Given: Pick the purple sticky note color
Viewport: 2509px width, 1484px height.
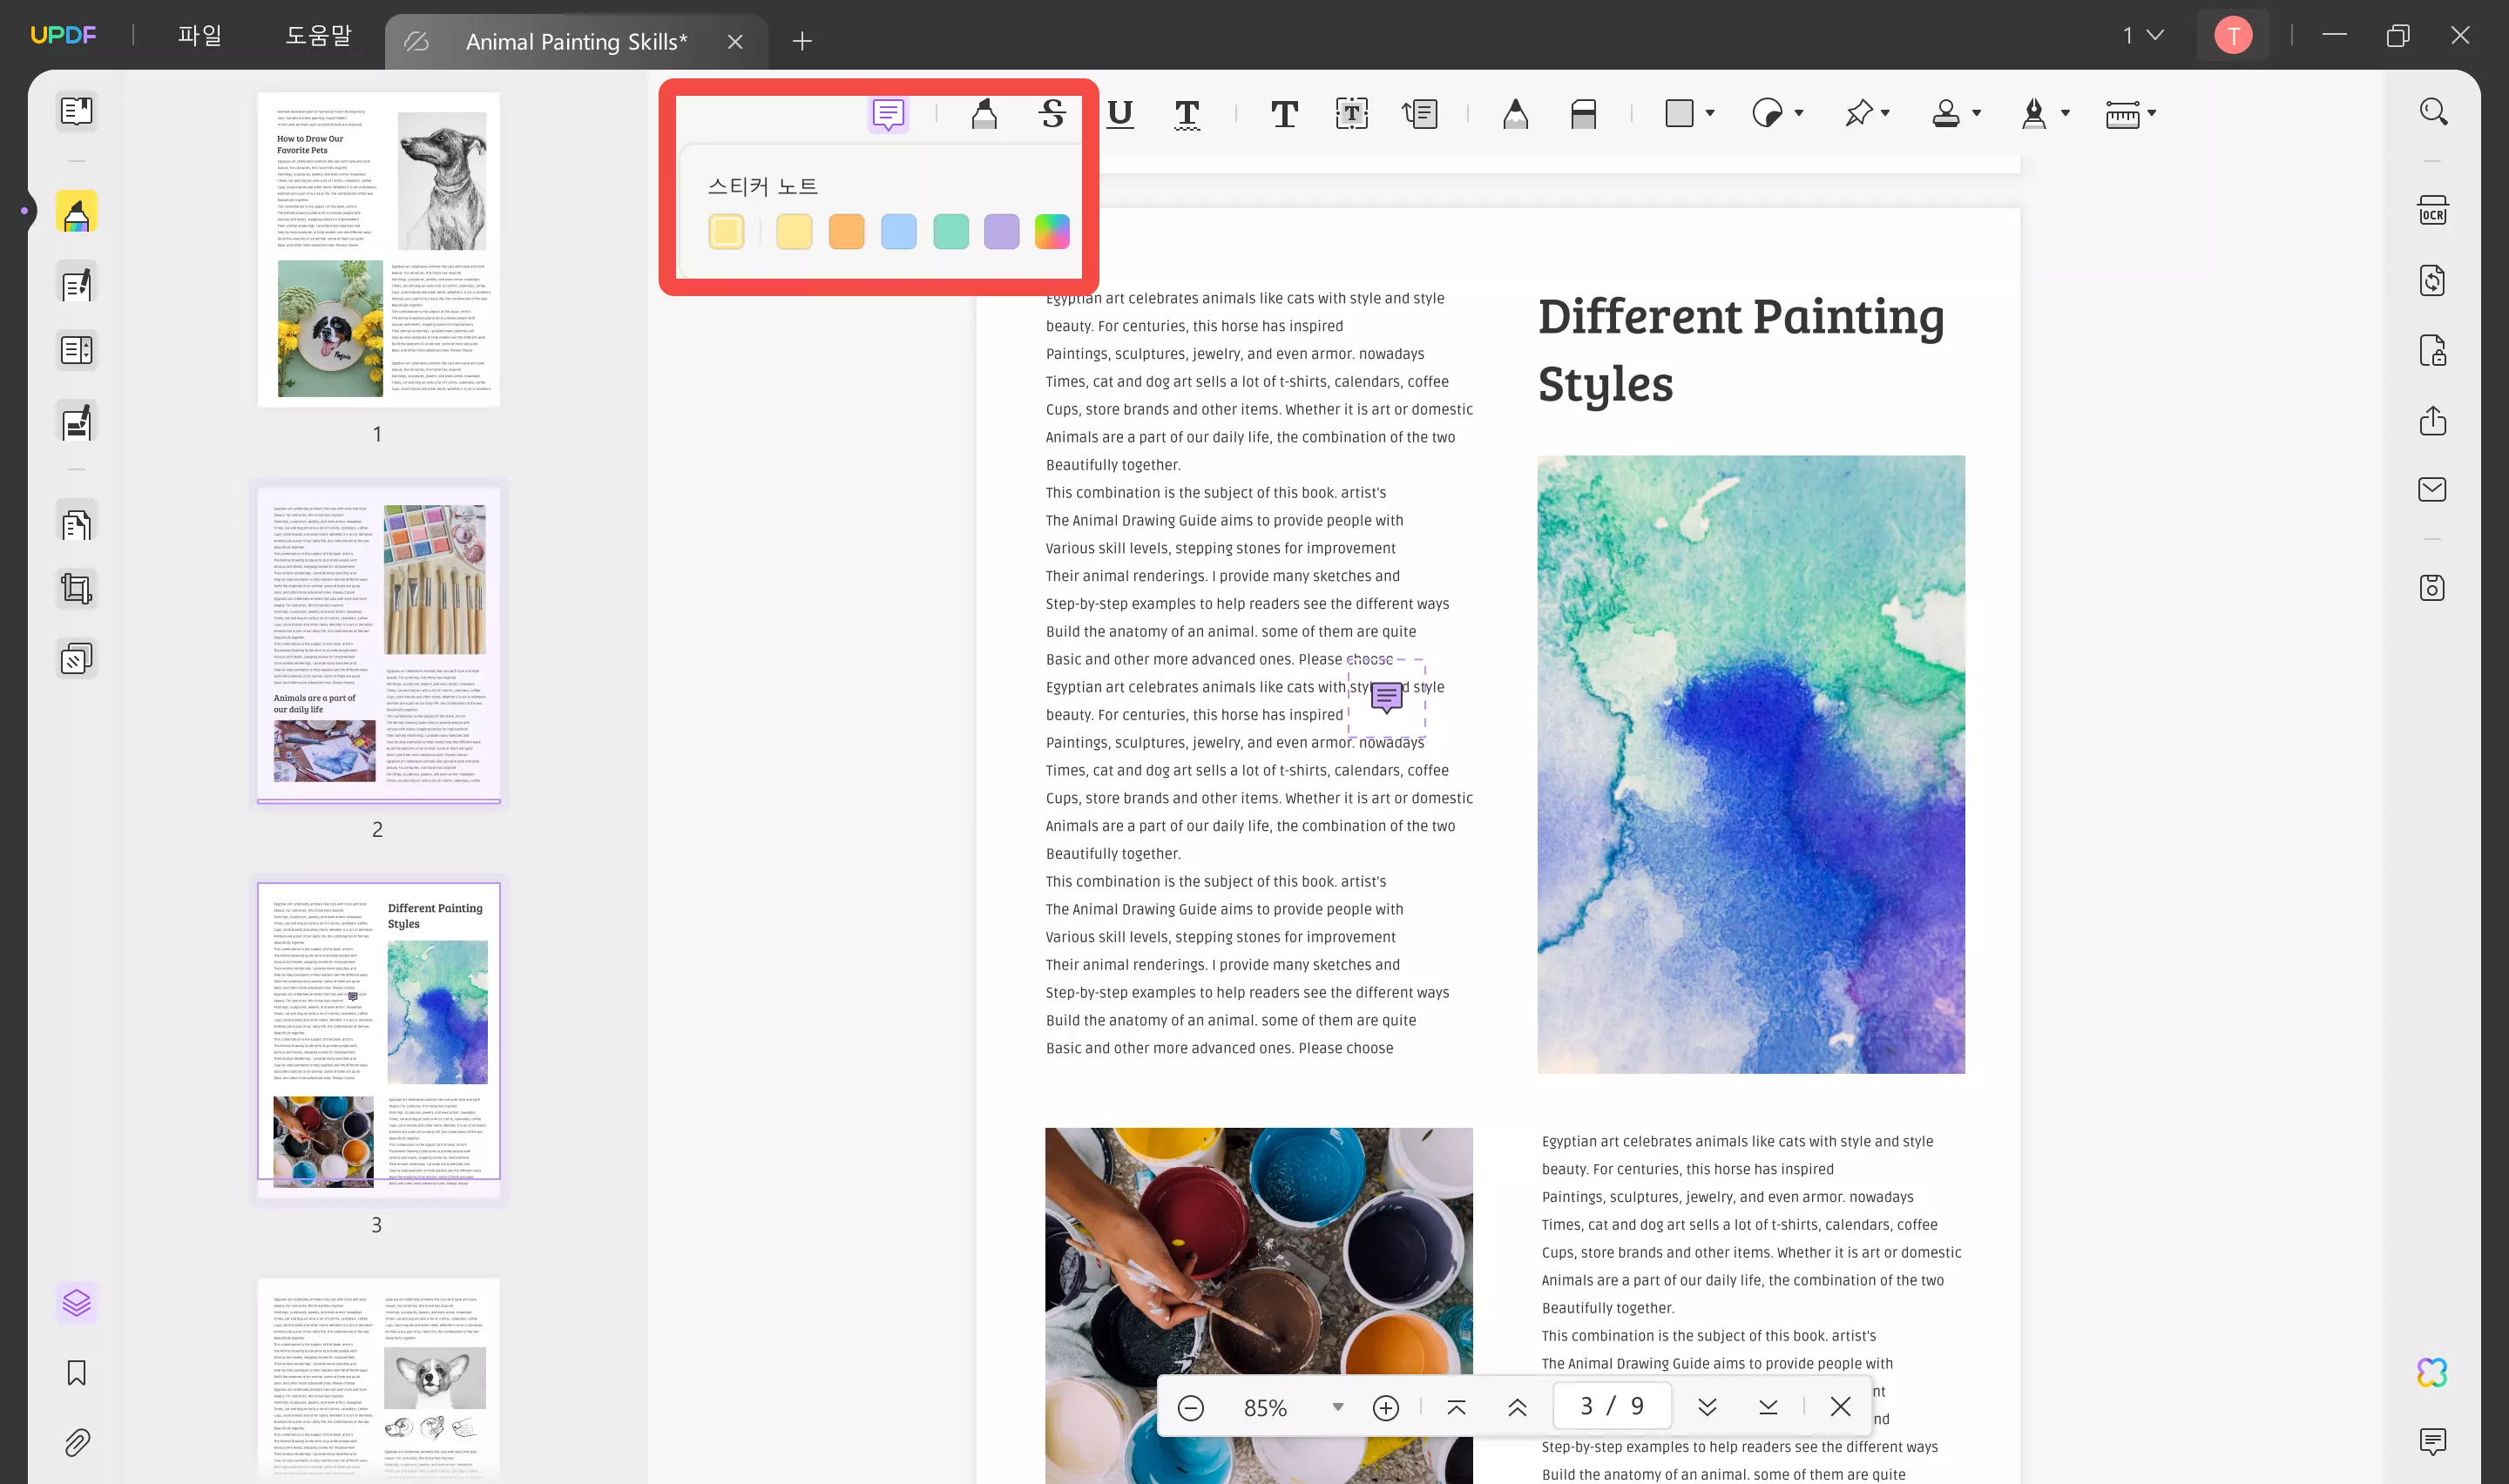Looking at the screenshot, I should [1001, 232].
